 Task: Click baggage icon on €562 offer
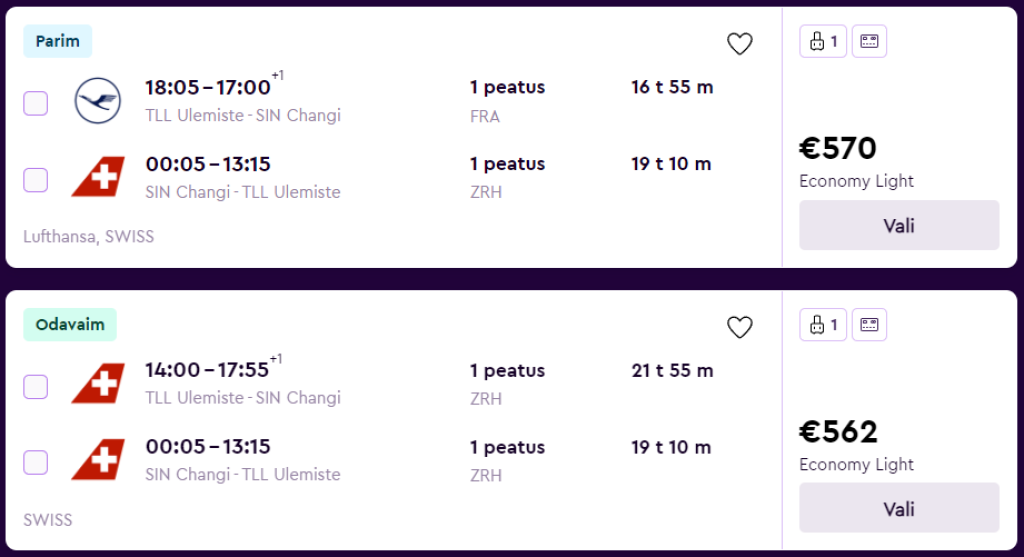click(823, 325)
